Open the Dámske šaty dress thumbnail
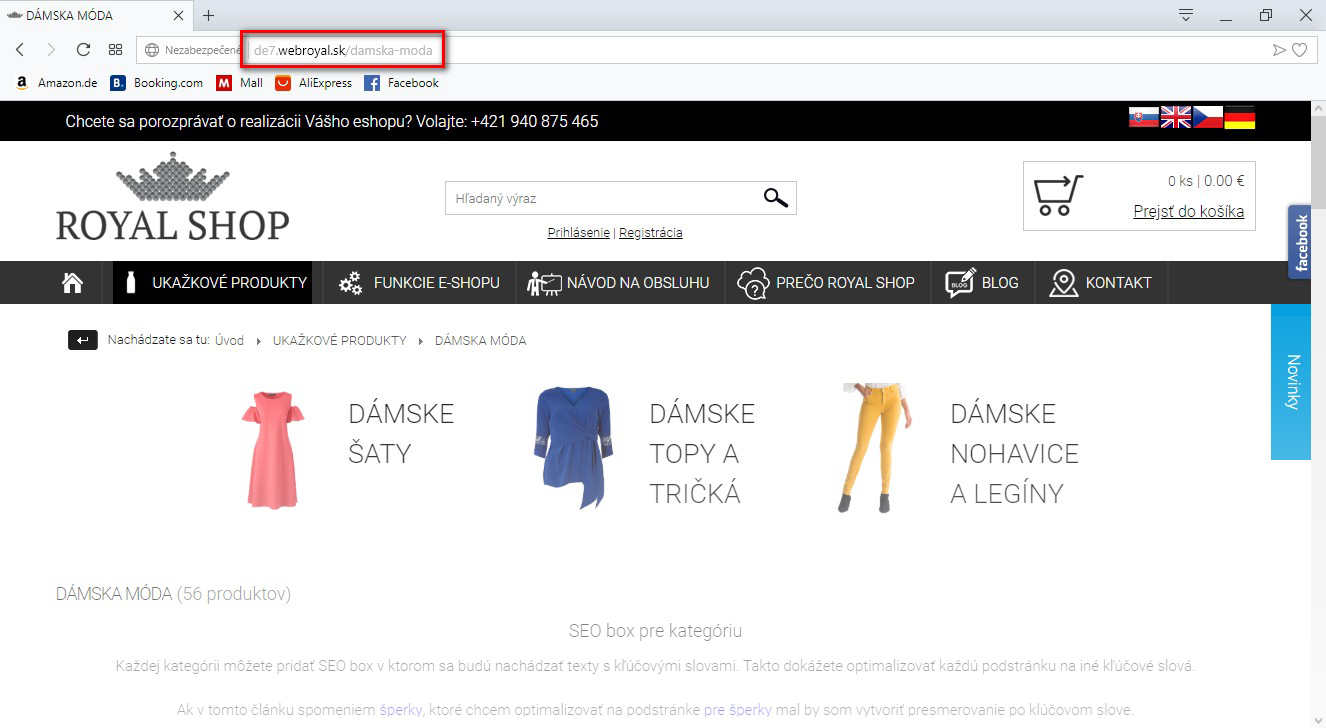Viewport: 1326px width, 728px height. click(271, 450)
